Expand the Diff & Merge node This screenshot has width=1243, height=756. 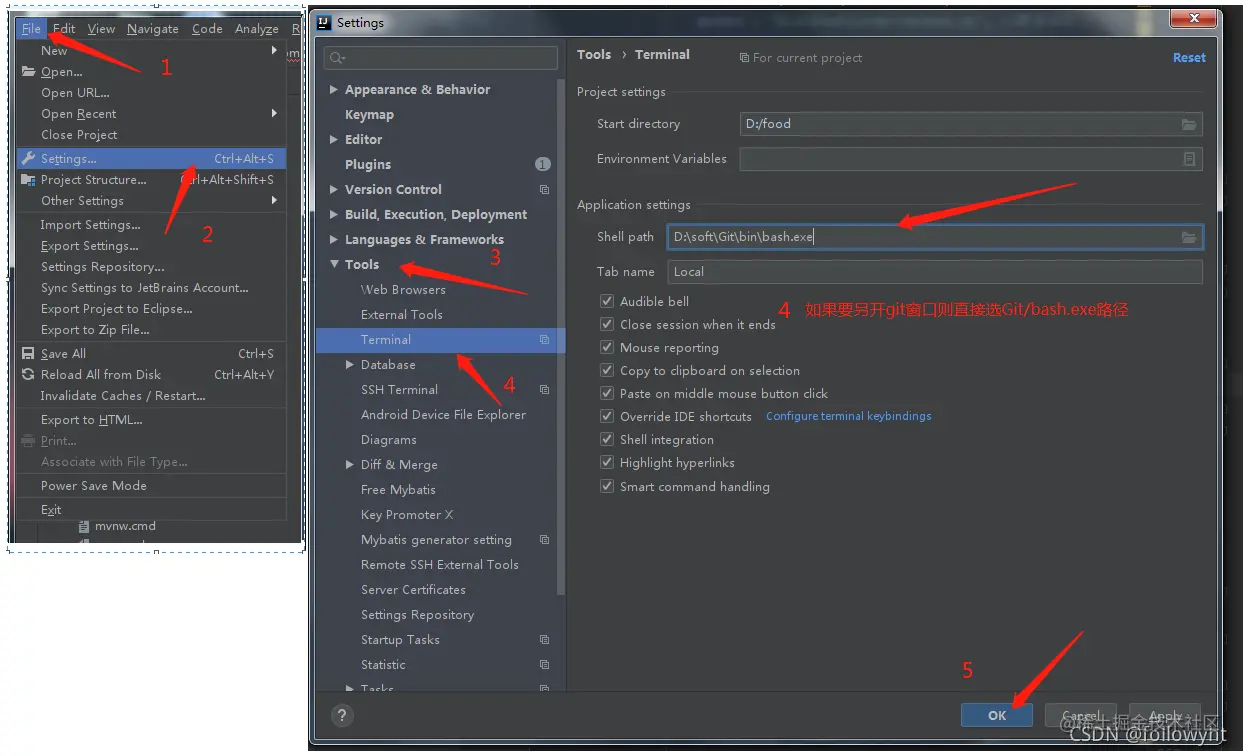350,465
